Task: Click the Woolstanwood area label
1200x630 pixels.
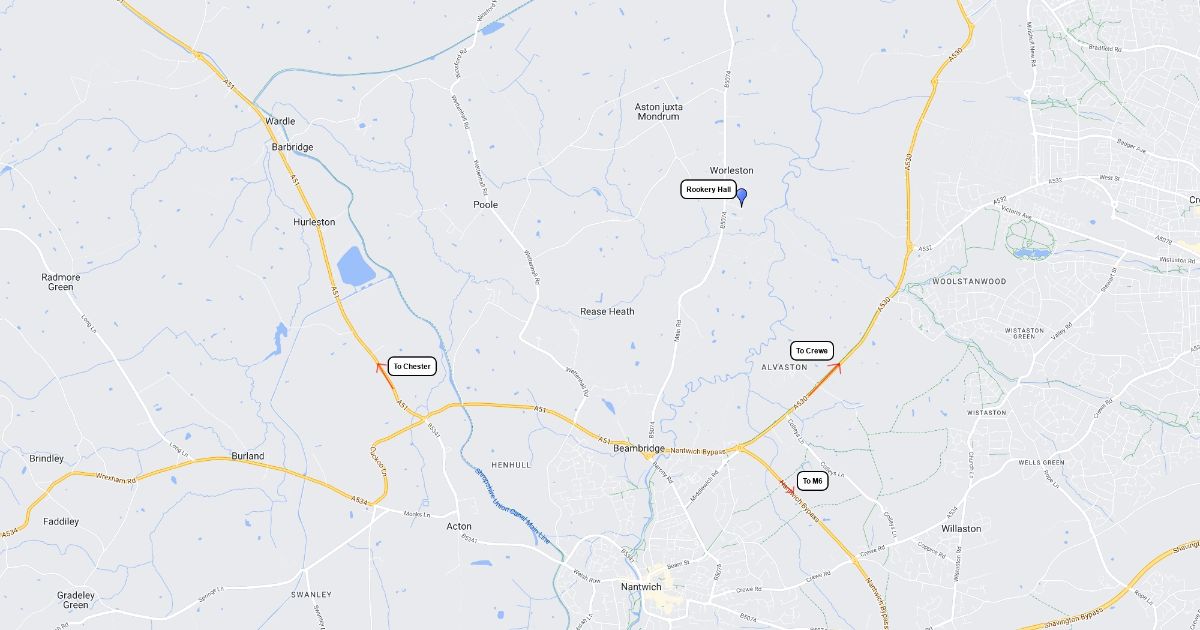Action: (957, 282)
